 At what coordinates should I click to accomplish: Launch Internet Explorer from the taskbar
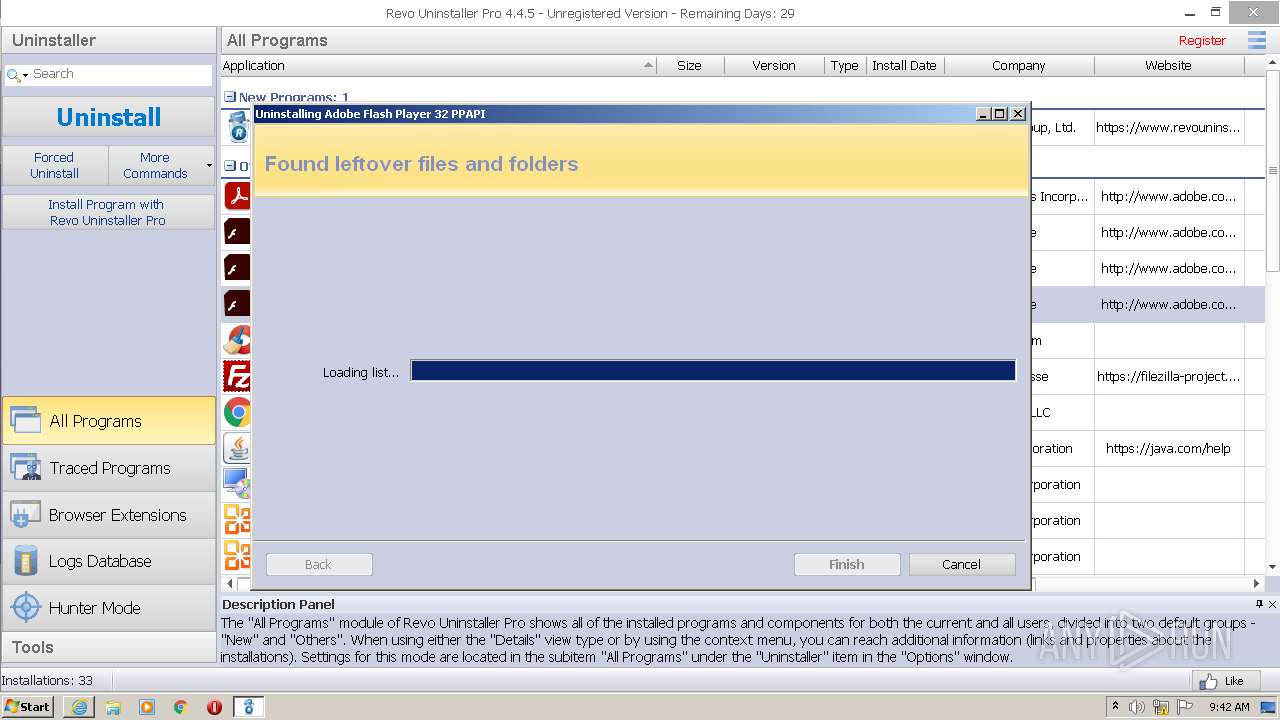79,707
